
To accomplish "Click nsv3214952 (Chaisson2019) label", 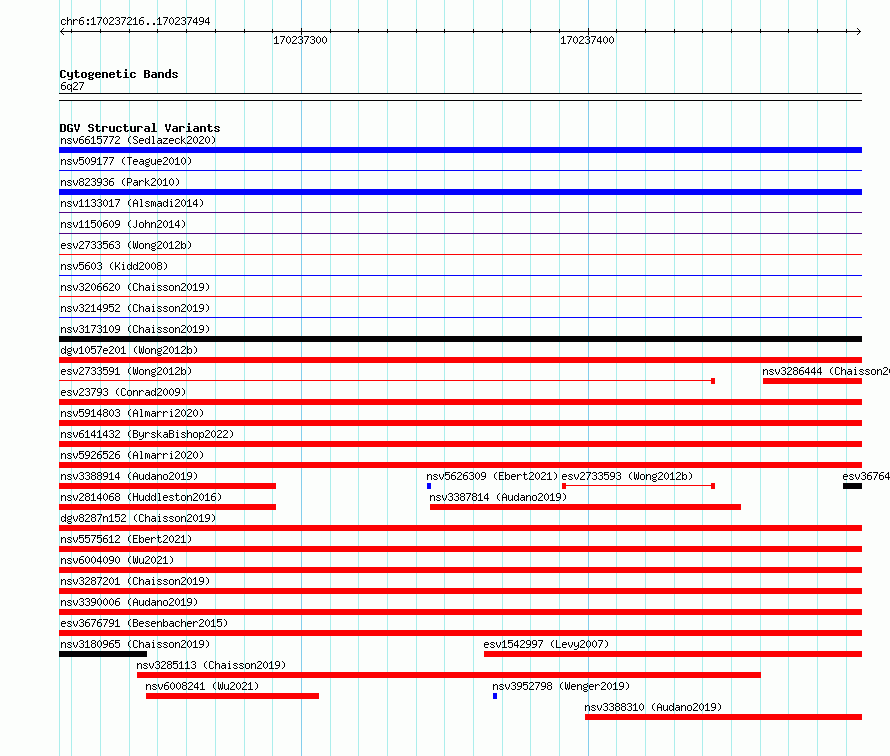I will click(x=135, y=308).
